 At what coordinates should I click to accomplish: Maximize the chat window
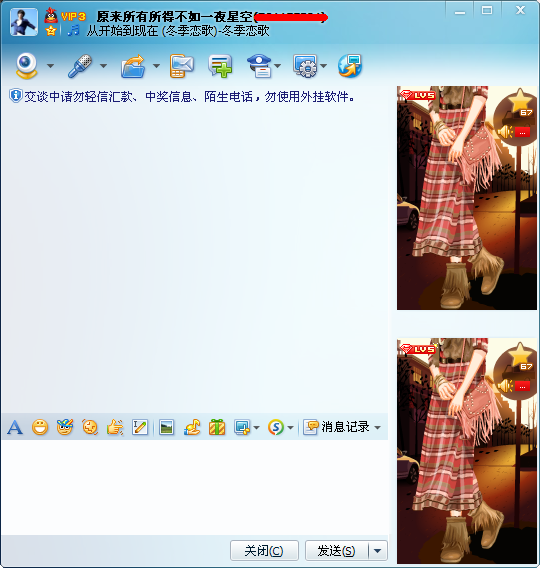pyautogui.click(x=487, y=11)
